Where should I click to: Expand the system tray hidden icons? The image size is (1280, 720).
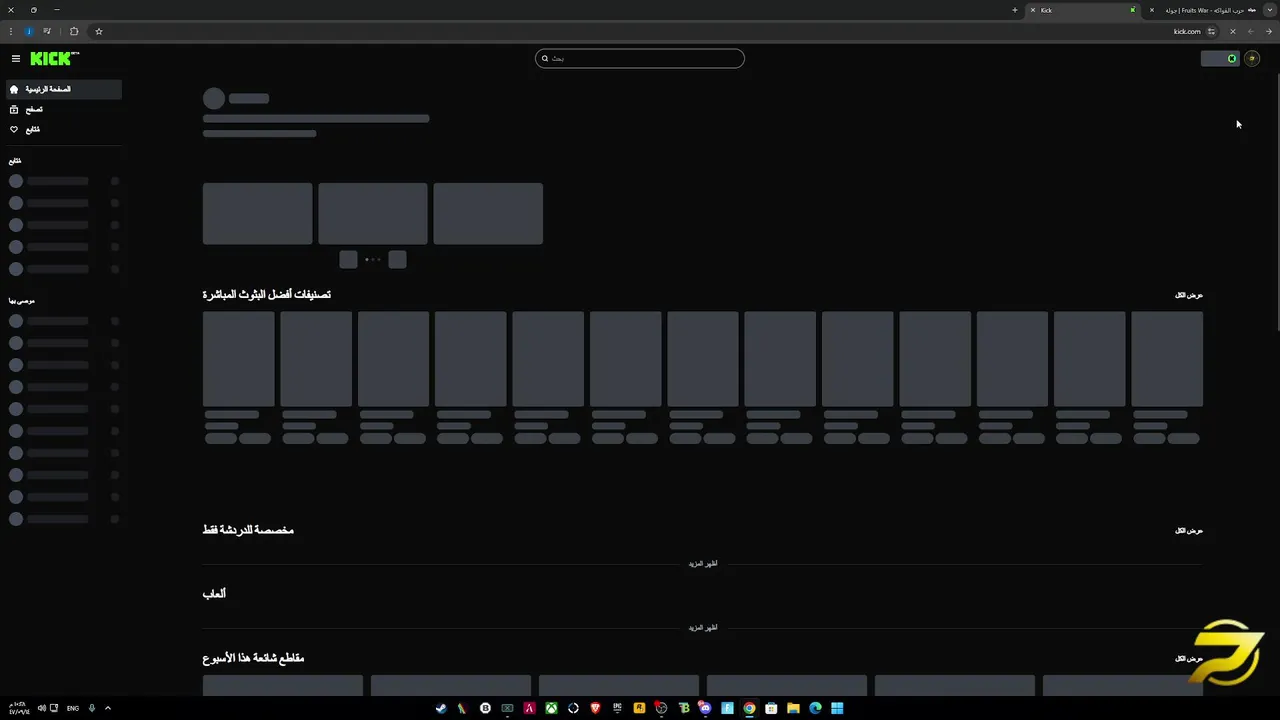[x=108, y=708]
